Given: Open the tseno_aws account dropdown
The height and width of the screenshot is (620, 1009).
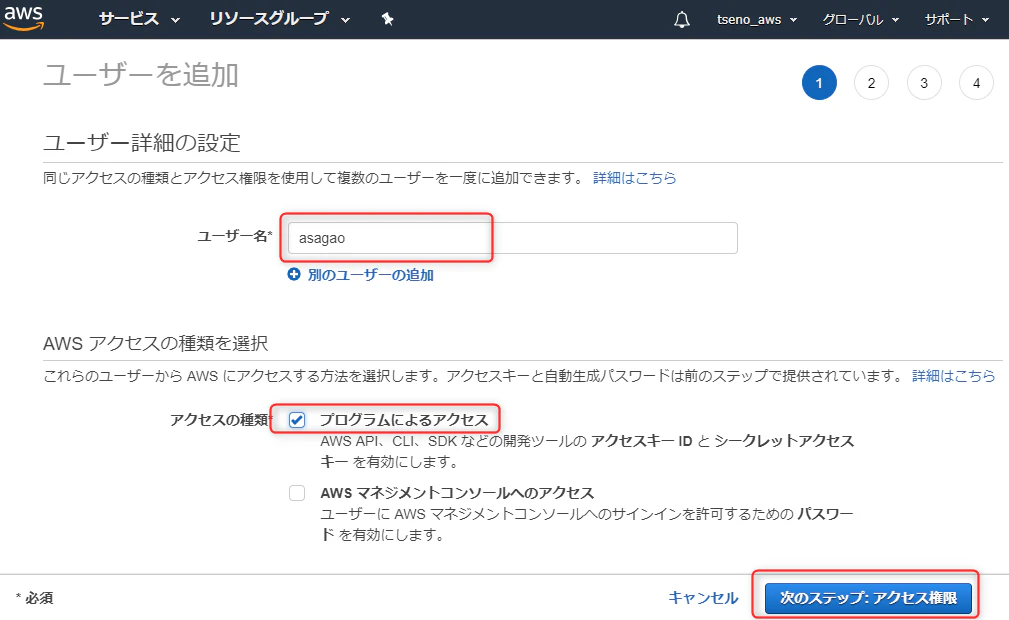Looking at the screenshot, I should click(x=757, y=20).
